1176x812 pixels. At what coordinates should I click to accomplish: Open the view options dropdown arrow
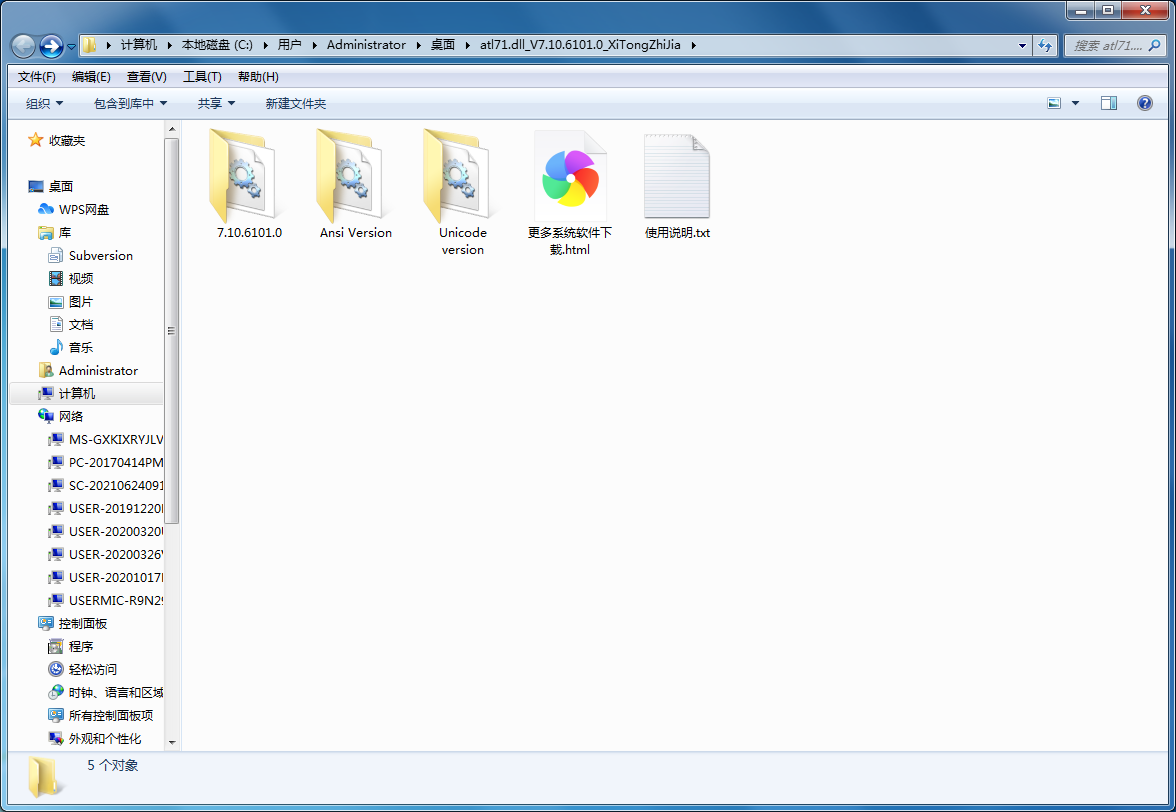1076,103
